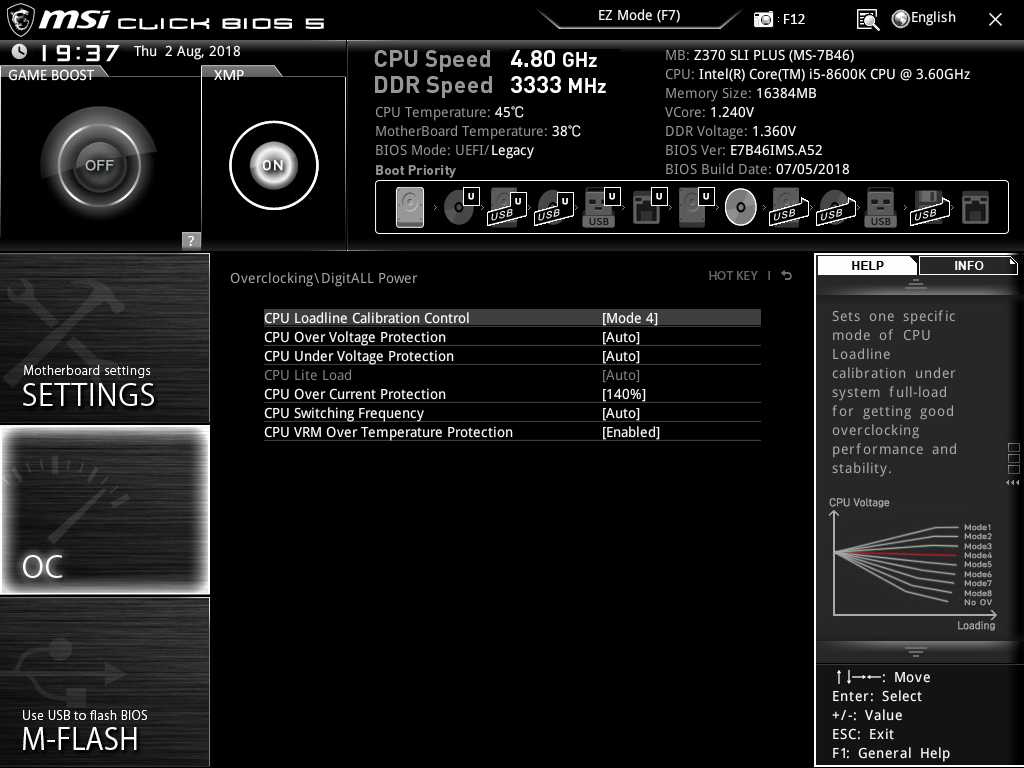Select CPU VRM Over Temperature Protection row
The height and width of the screenshot is (768, 1024).
(512, 432)
